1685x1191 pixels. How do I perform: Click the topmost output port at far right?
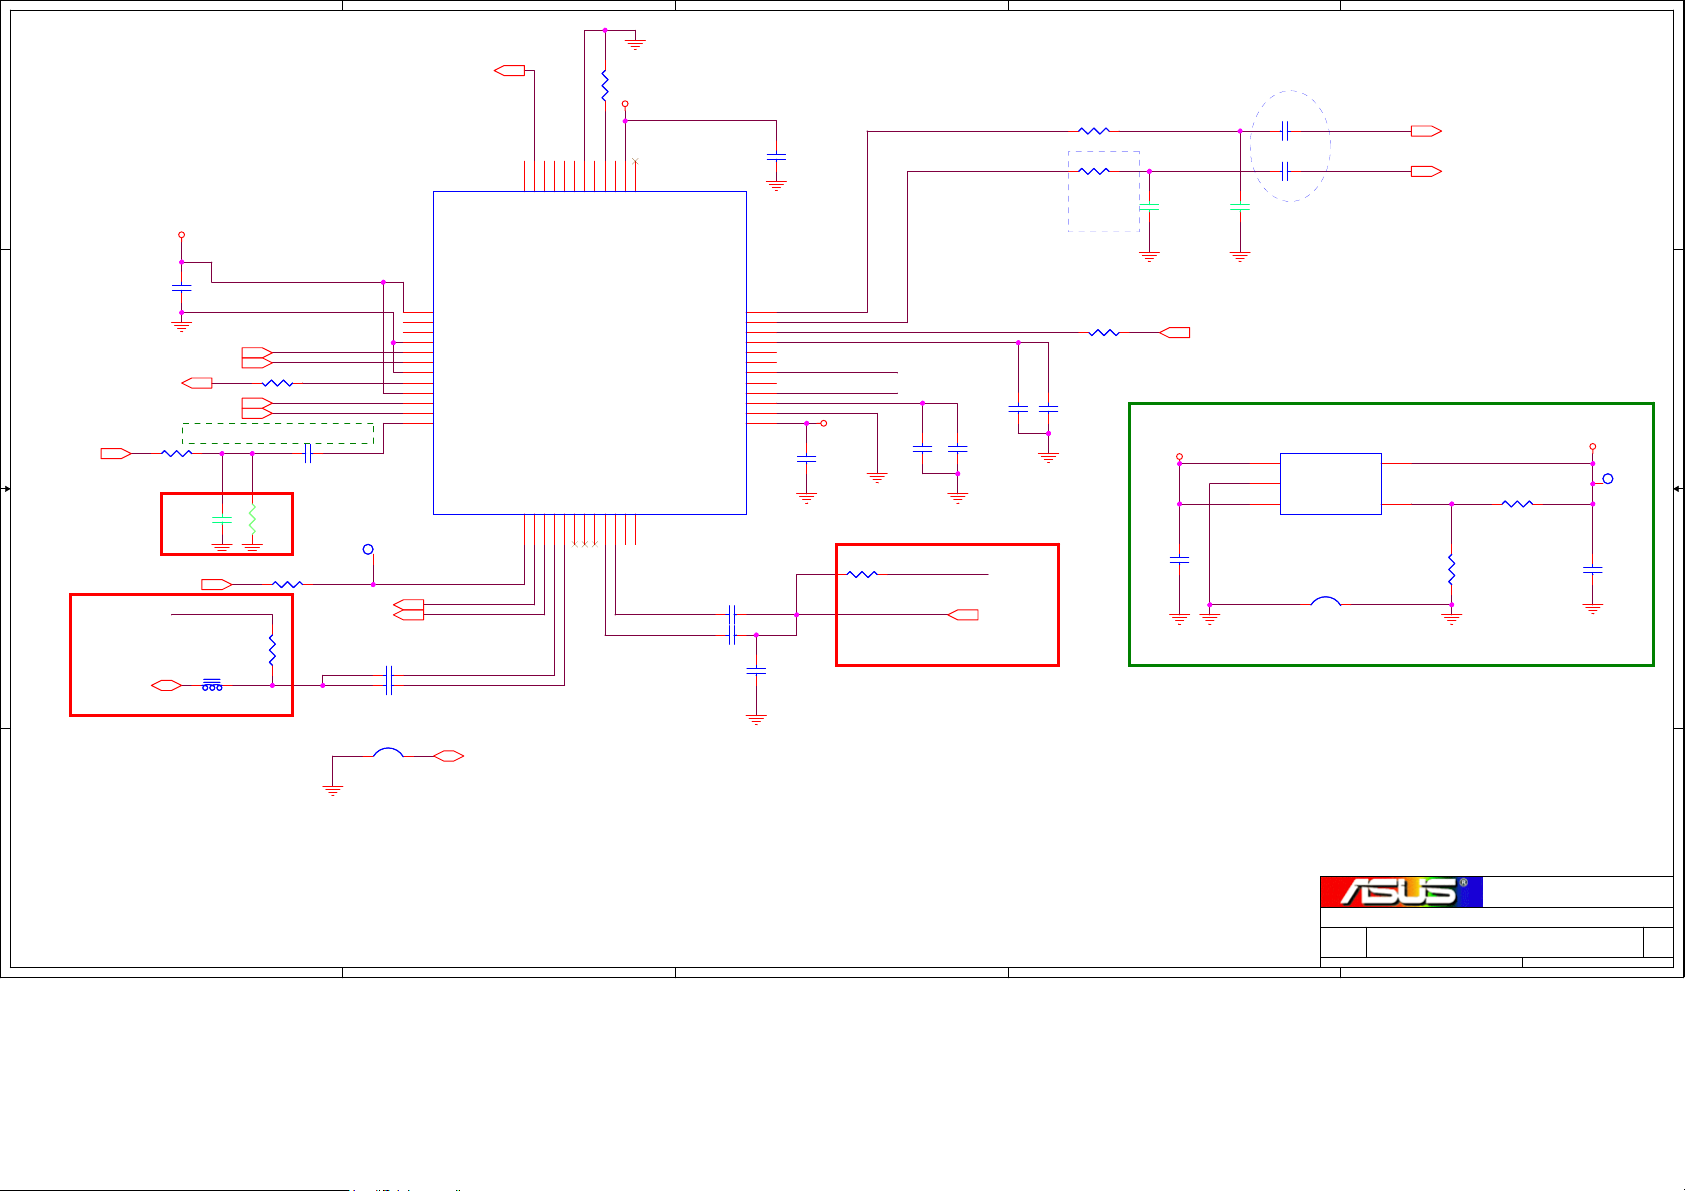pos(1425,131)
